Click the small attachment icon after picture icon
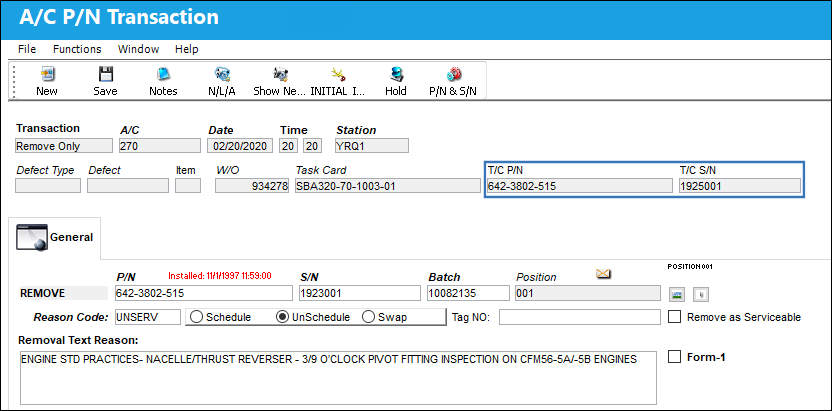832x411 pixels. tap(701, 294)
